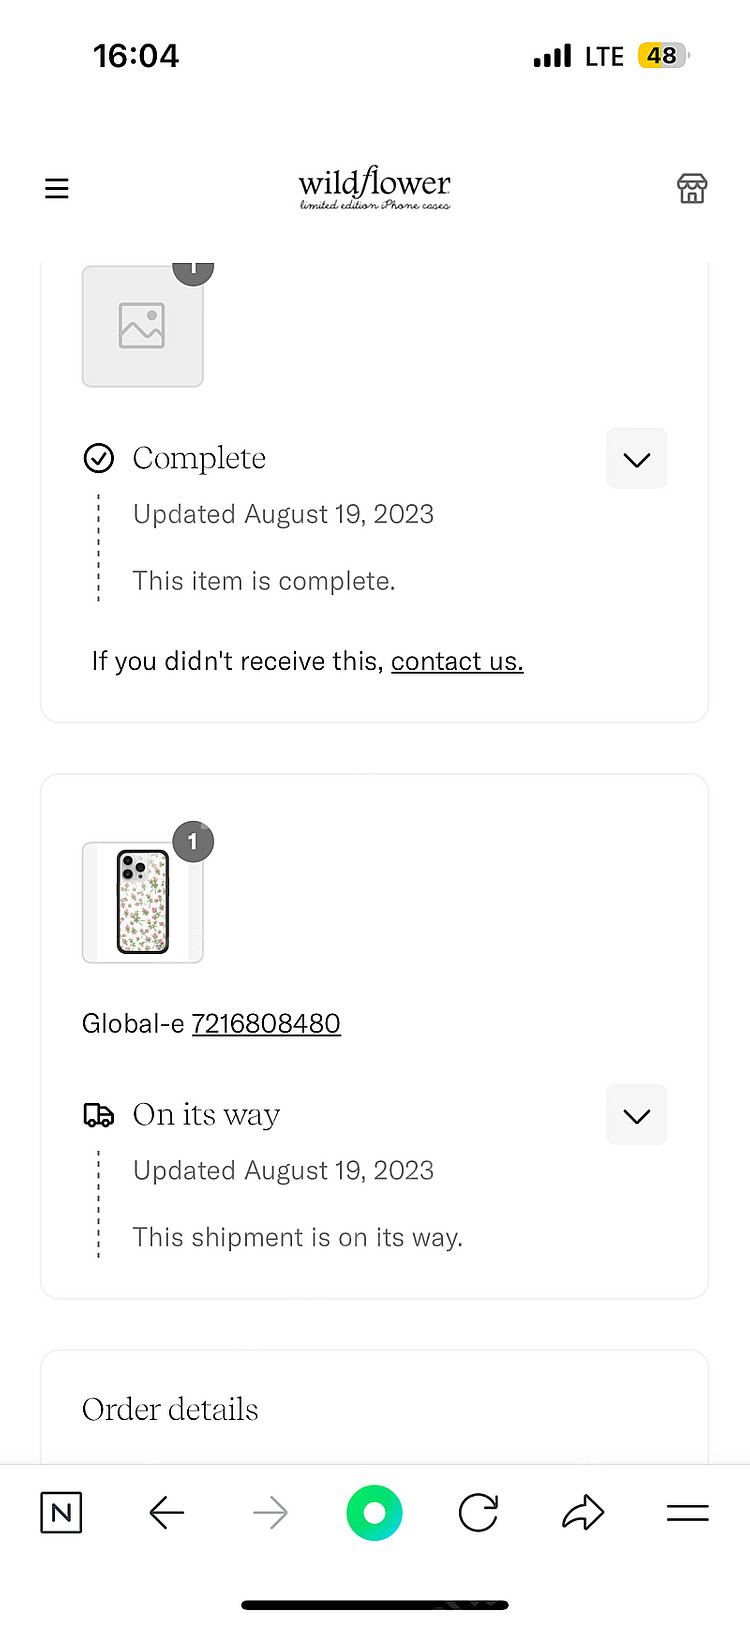Open the two-line browser menu icon

tap(688, 1513)
